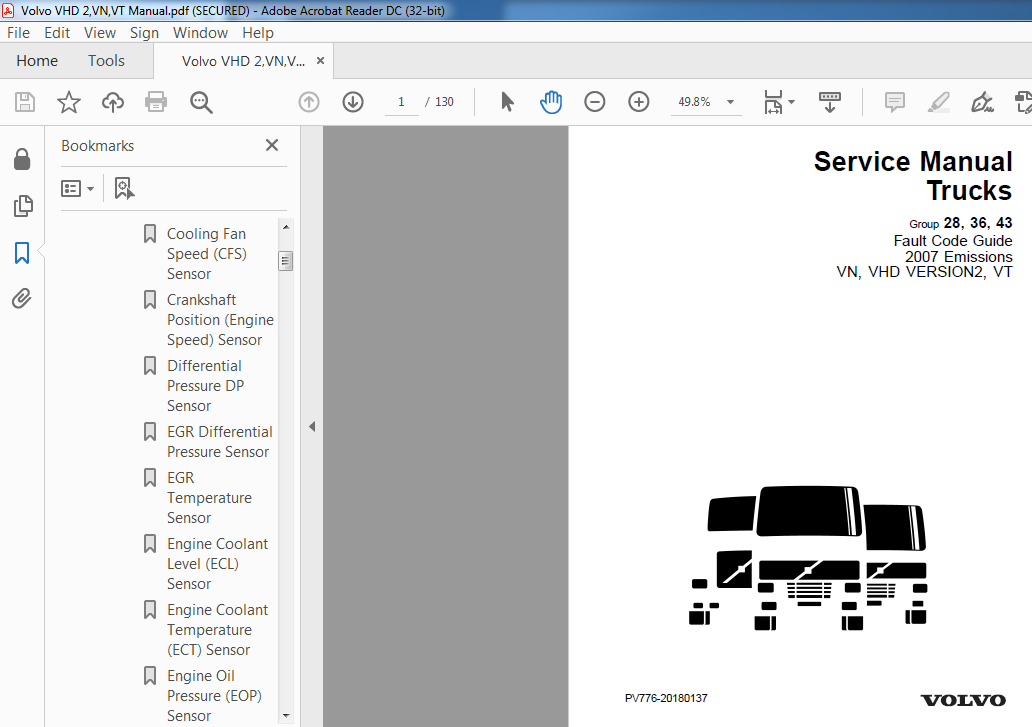Viewport: 1032px width, 727px height.
Task: Open the fit page options dropdown arrow
Action: [792, 102]
